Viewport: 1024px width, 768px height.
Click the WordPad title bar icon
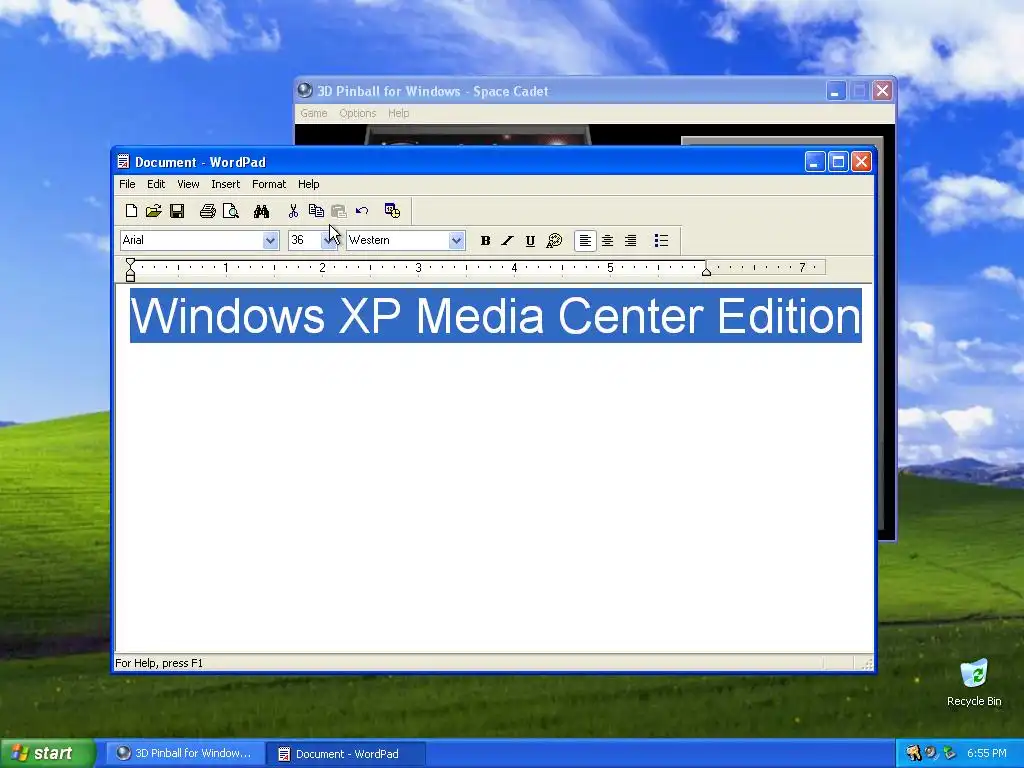123,161
